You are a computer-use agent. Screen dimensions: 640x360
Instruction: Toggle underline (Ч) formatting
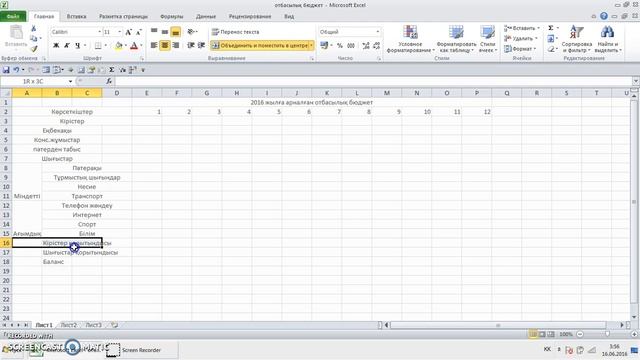coord(77,45)
